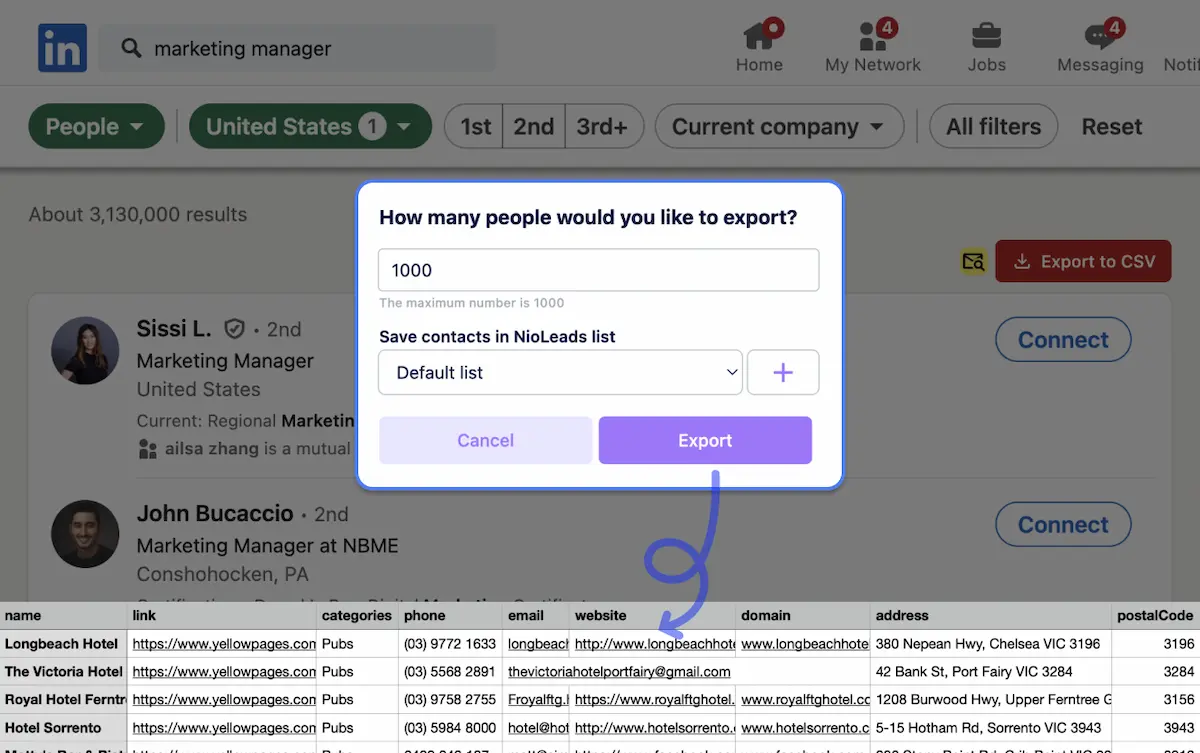Image resolution: width=1200 pixels, height=753 pixels.
Task: Select the Hotel Sorrento name cell
Action: pos(65,728)
